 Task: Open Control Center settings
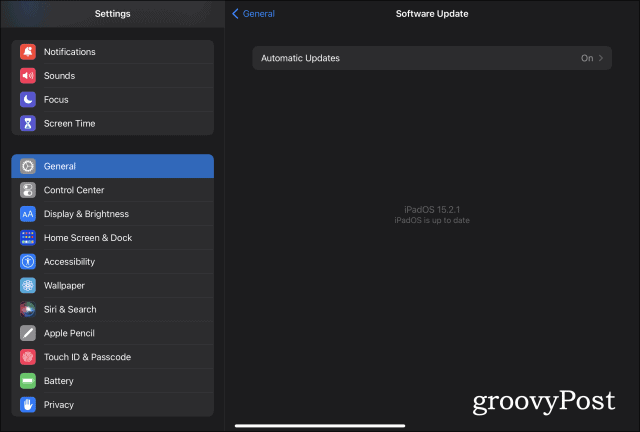(113, 190)
